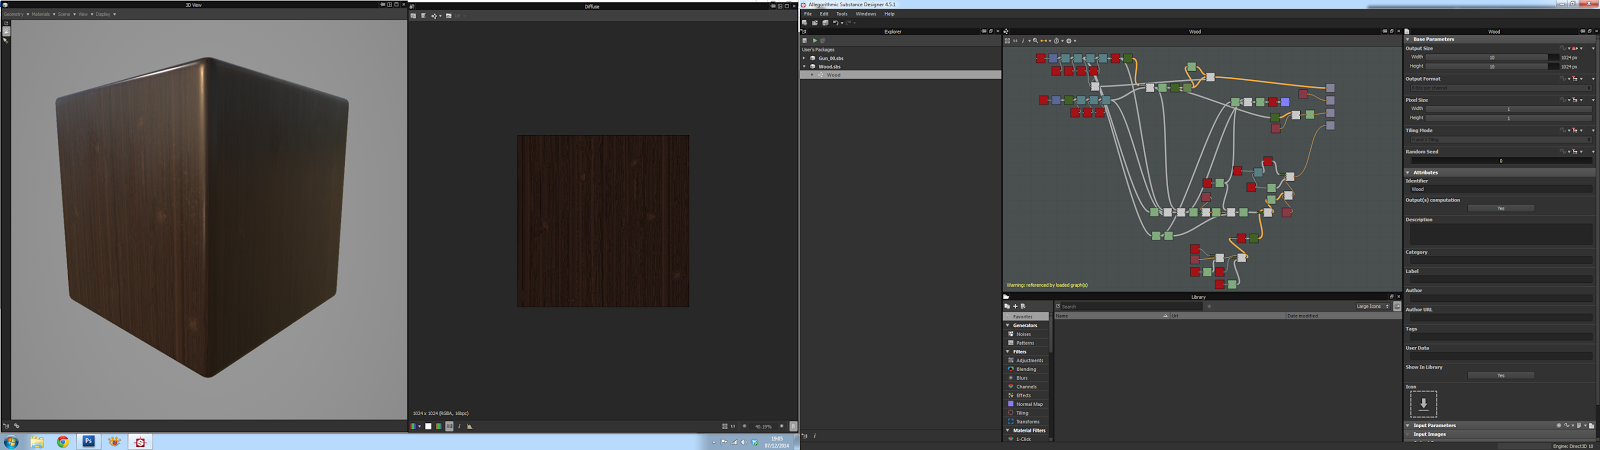Open the Scene menu in 3D View
This screenshot has height=450, width=1600.
65,14
